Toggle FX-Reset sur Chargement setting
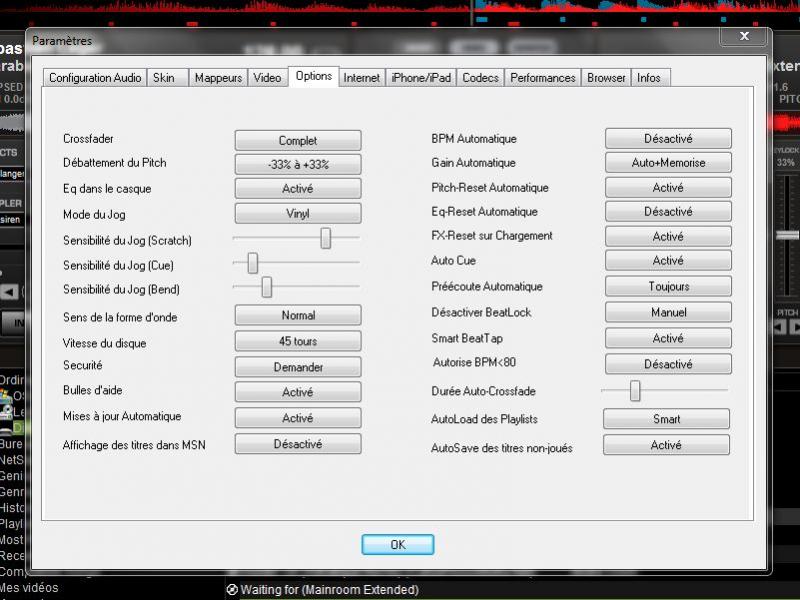The width and height of the screenshot is (800, 600). 668,236
